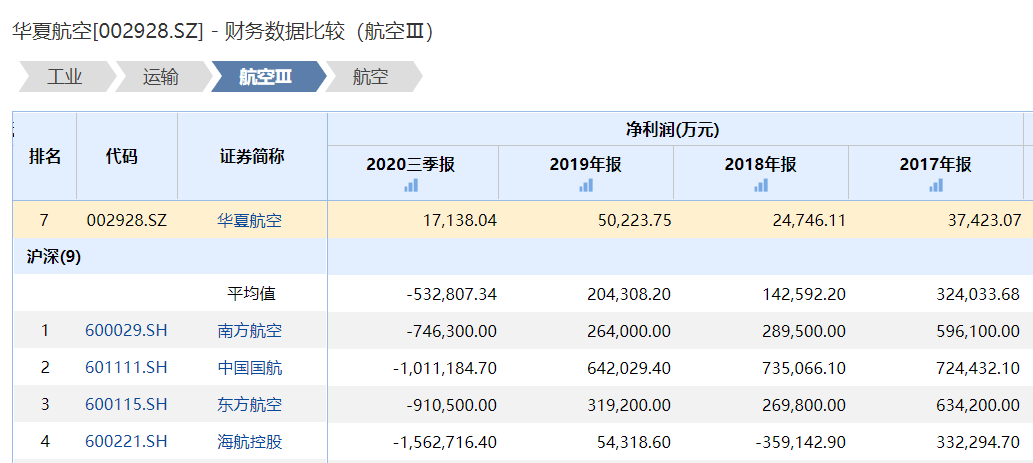Click the 净利润(万元) group header
Viewport: 1033px width, 463px height.
tap(672, 129)
